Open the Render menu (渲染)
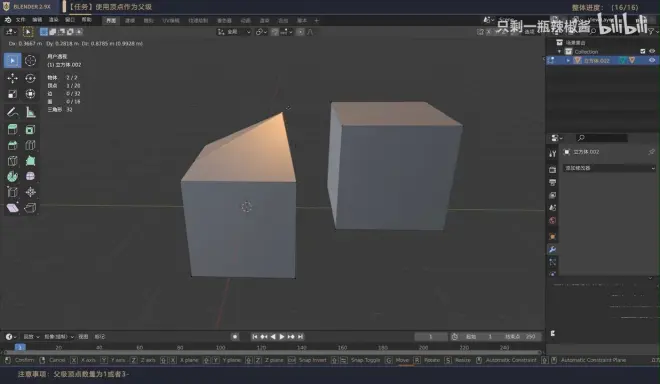 (53, 20)
